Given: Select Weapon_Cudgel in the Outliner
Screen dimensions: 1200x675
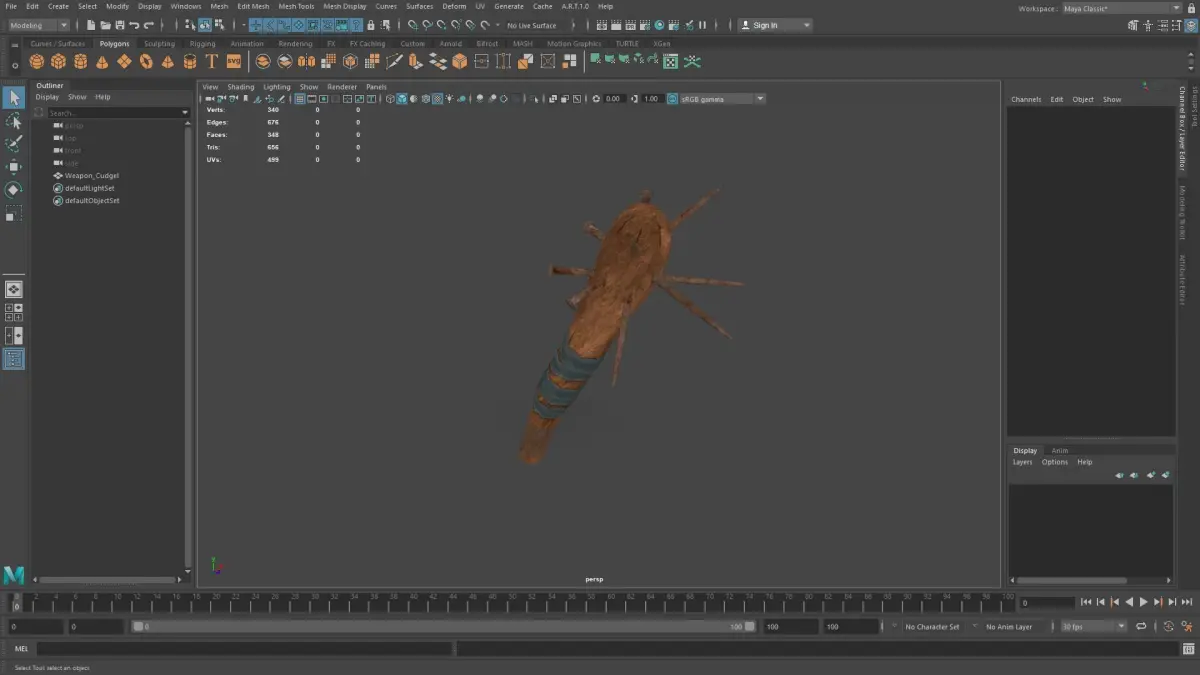Looking at the screenshot, I should [91, 176].
